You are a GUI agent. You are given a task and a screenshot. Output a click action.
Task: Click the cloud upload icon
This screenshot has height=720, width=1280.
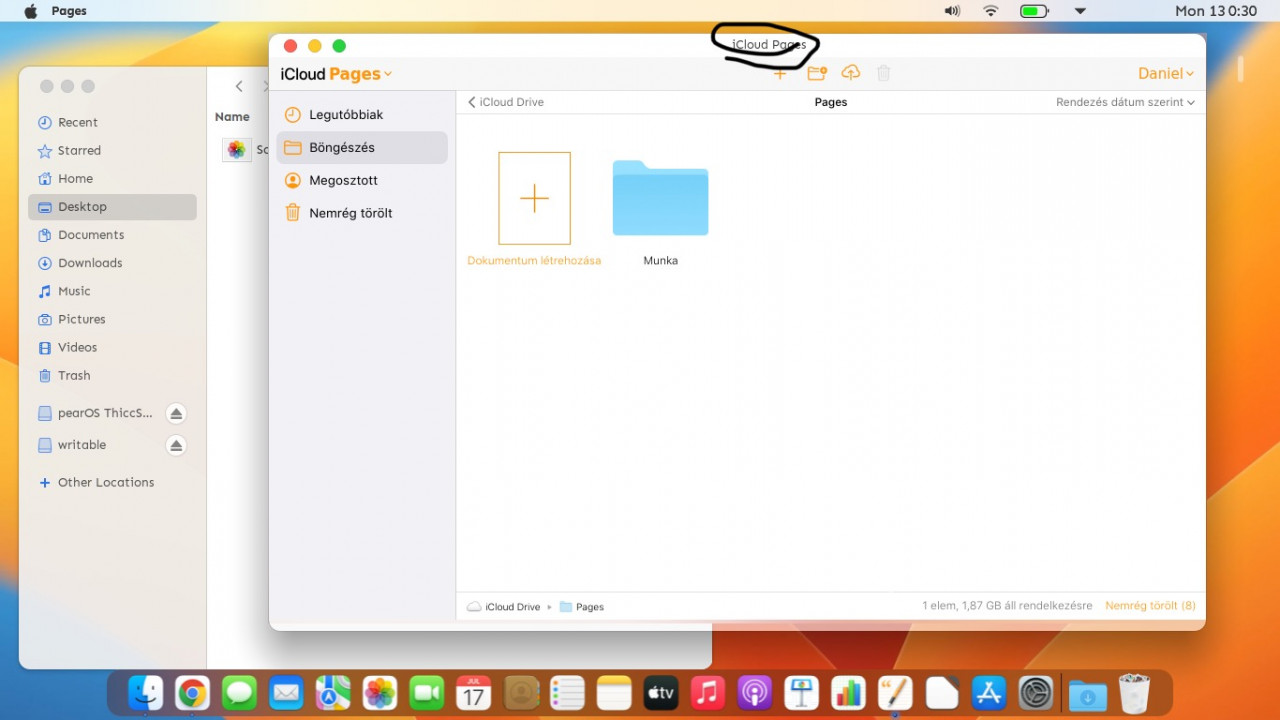coord(851,73)
